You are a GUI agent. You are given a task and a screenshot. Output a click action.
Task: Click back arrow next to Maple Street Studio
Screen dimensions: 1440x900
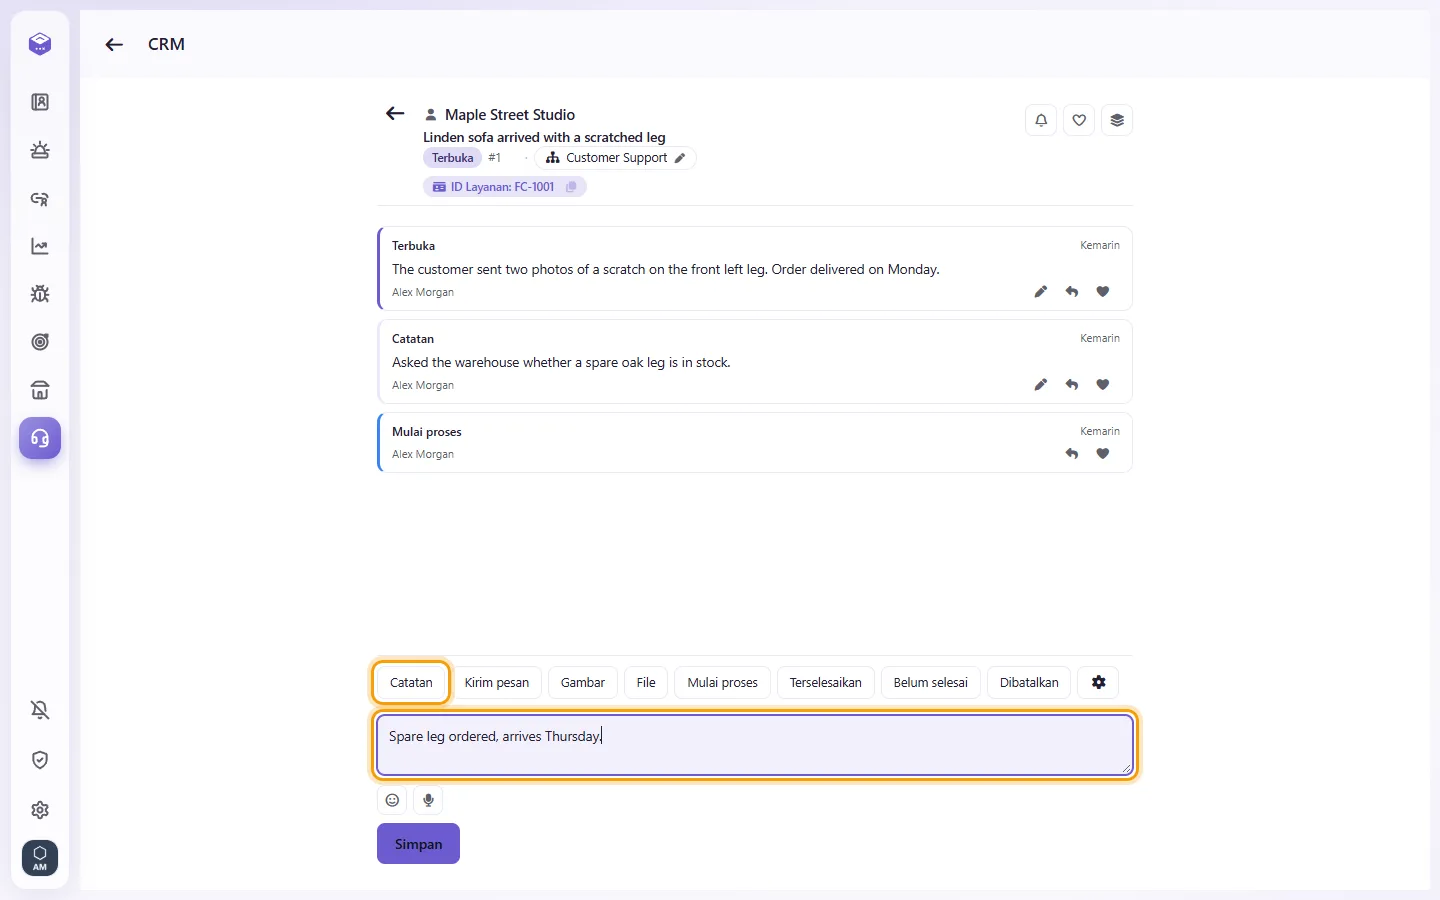(x=395, y=114)
